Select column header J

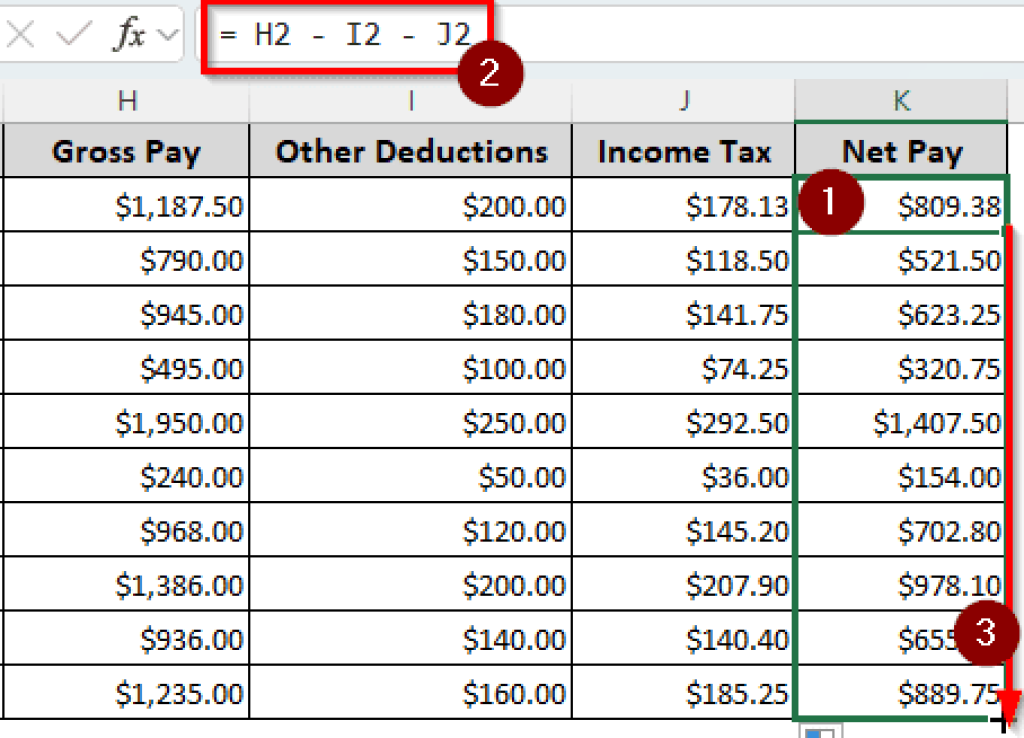click(684, 100)
